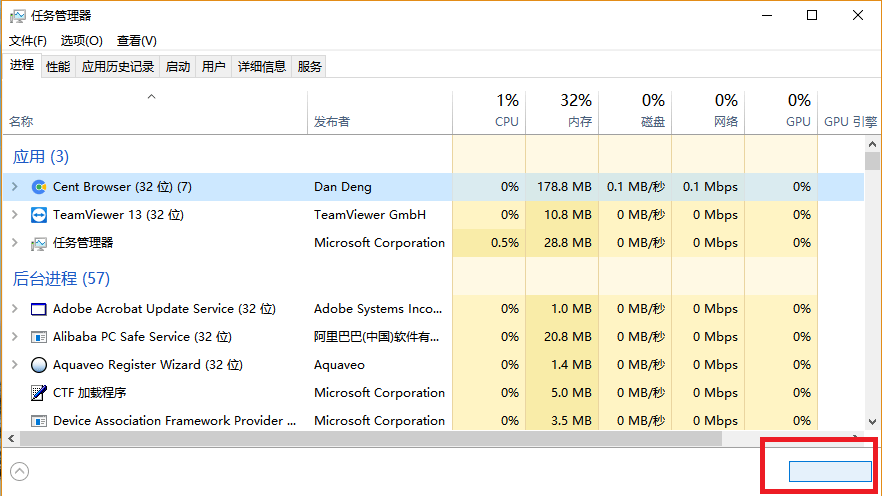Click the CTF 加载程序 icon

[x=39, y=393]
